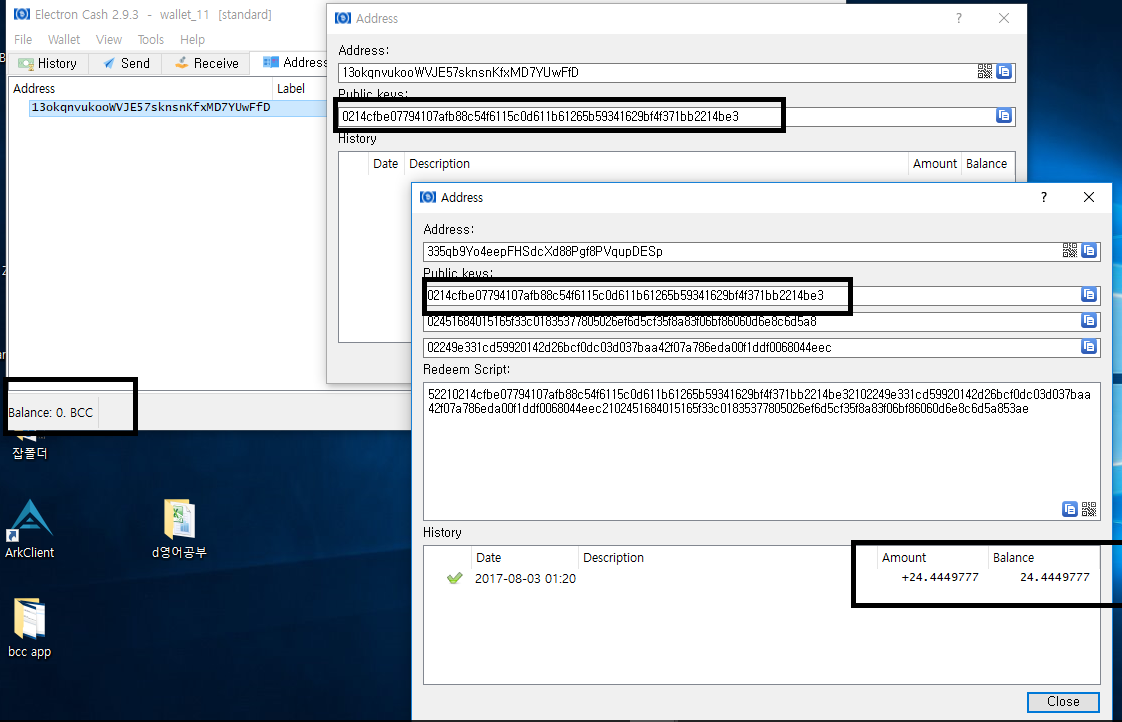Show QR code for 13okqnvu address

pyautogui.click(x=985, y=72)
